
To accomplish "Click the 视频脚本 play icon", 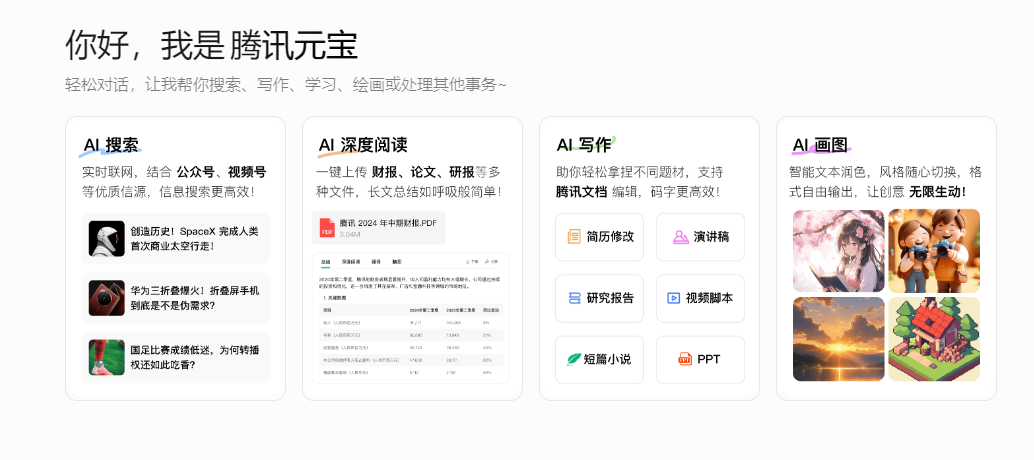I will [x=673, y=298].
